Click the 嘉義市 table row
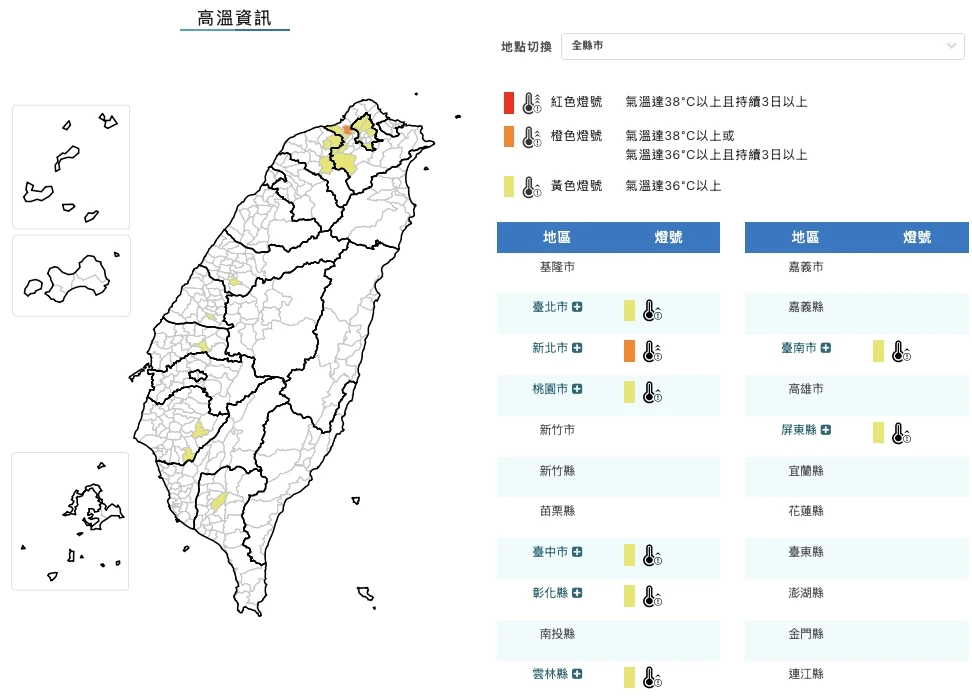The width and height of the screenshot is (972, 696). 857,273
